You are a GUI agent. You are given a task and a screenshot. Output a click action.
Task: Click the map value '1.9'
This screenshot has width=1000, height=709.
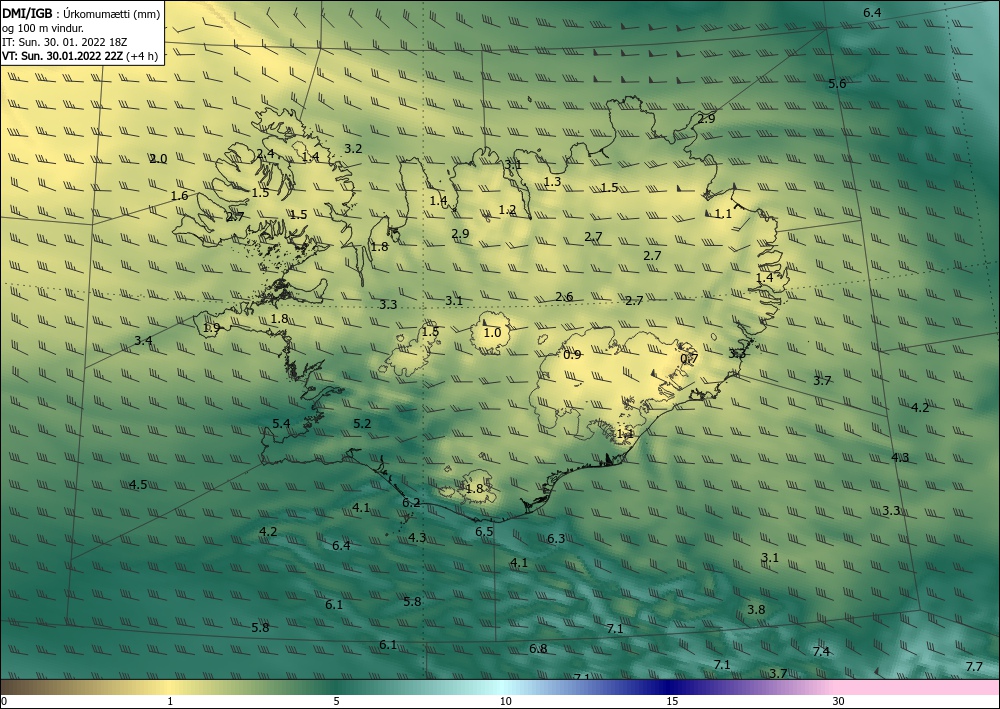(x=211, y=328)
